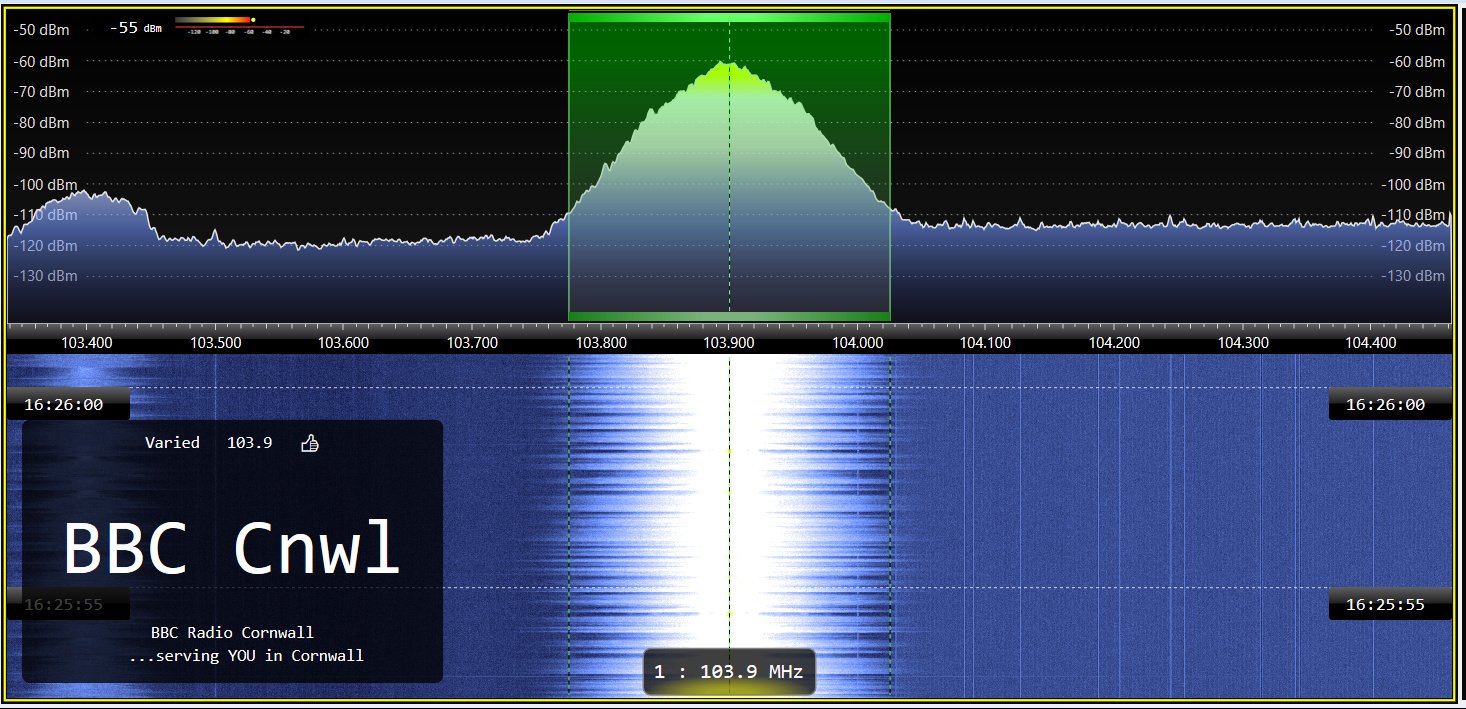Click the right edge of the green filter band
Viewport: 1466px width, 709px height.
click(888, 165)
